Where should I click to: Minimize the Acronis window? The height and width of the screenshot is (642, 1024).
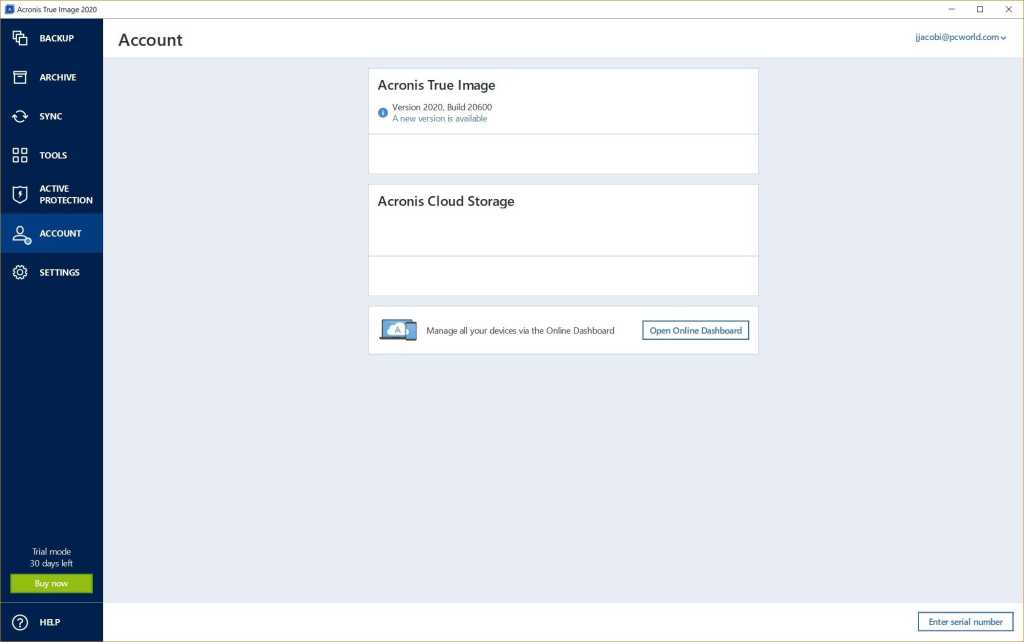[951, 9]
